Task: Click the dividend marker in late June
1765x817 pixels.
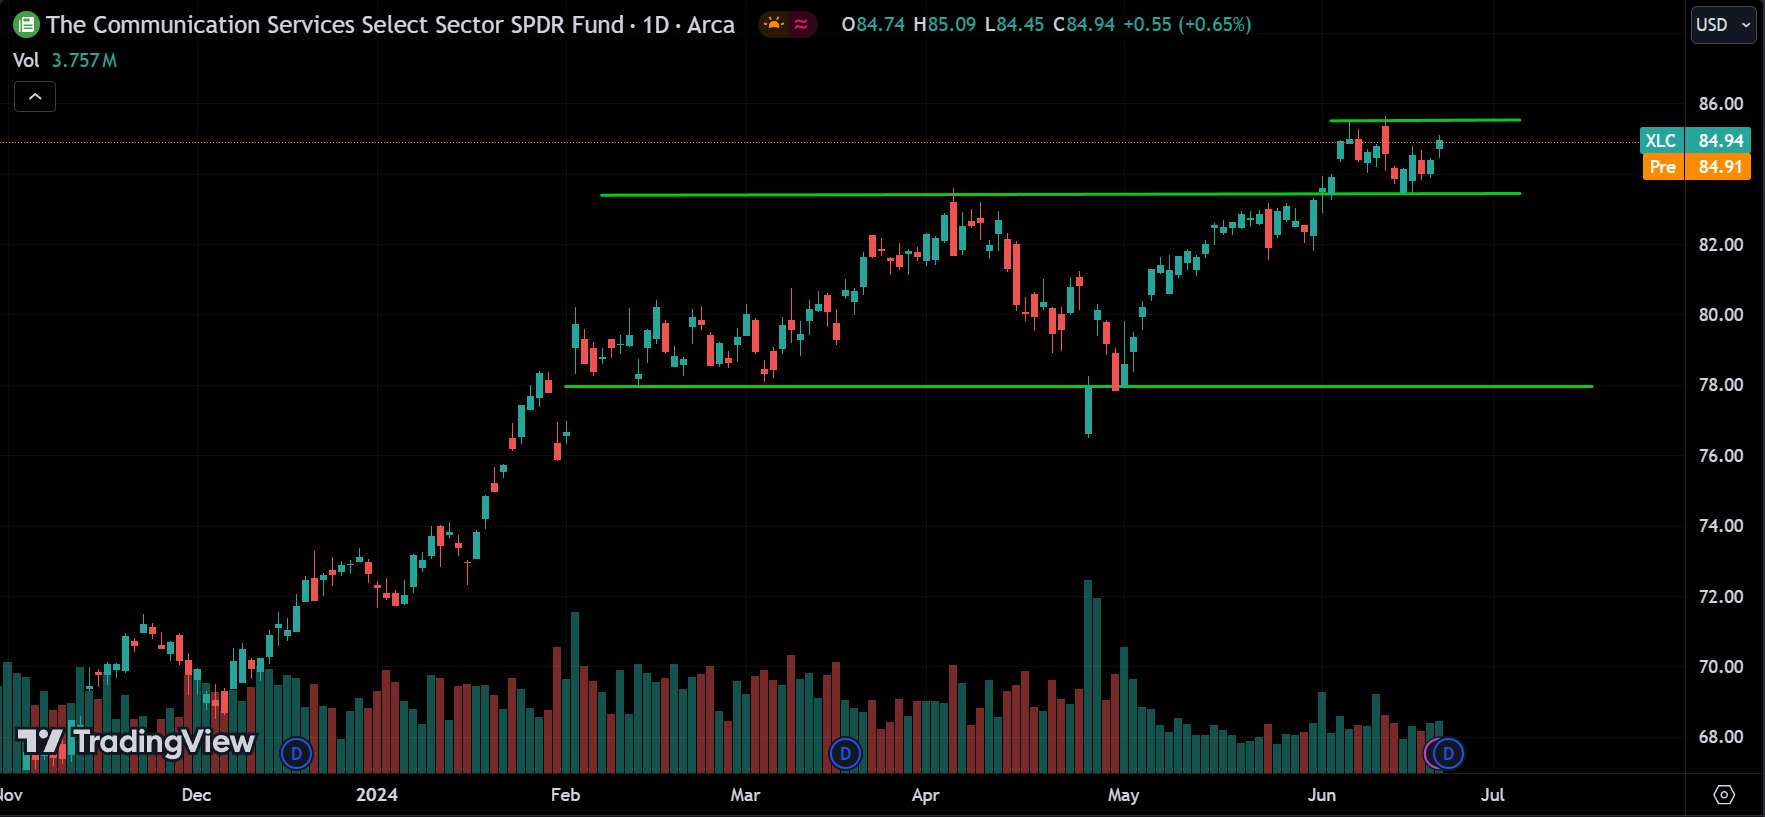Action: click(1448, 753)
